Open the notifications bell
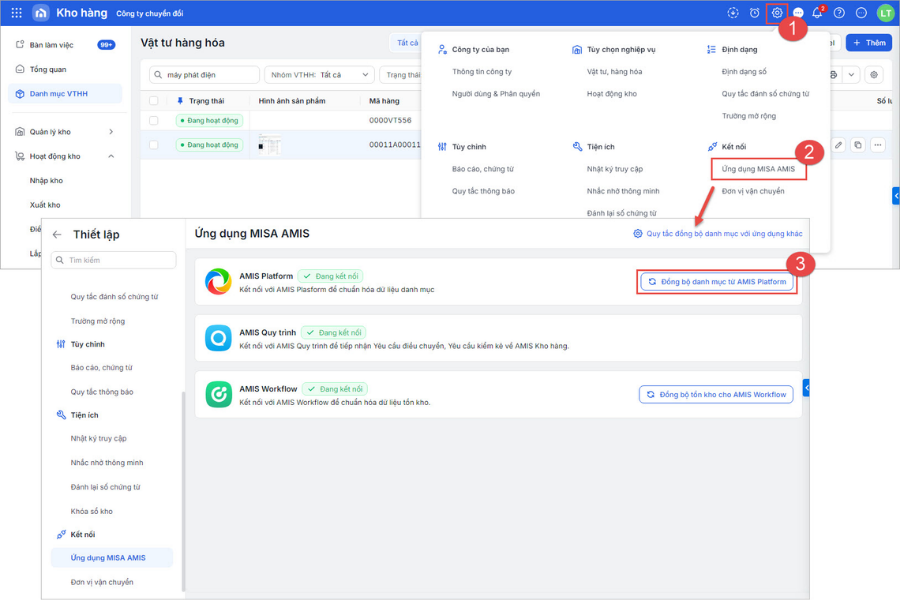 (x=817, y=13)
